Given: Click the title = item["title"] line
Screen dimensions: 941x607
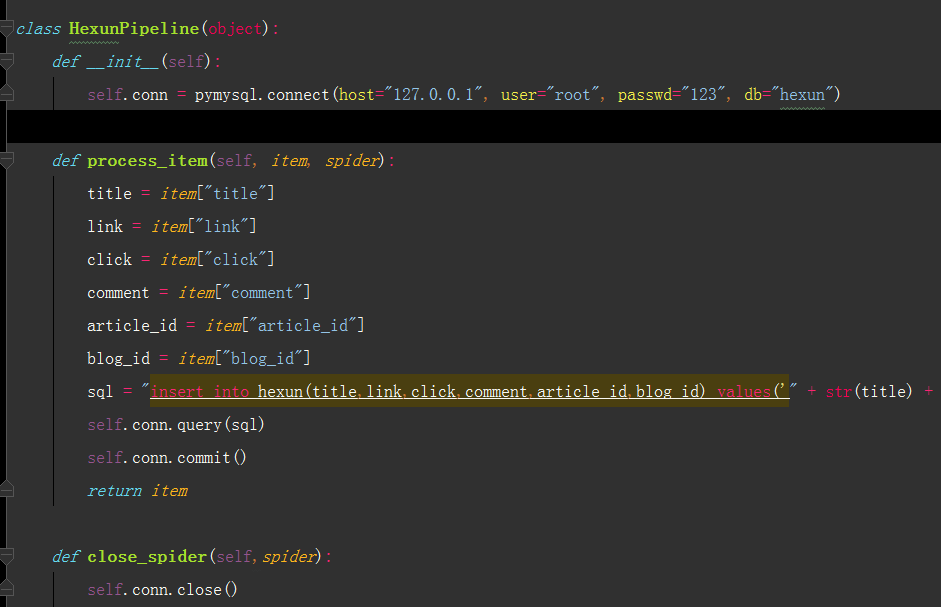Looking at the screenshot, I should (x=181, y=193).
